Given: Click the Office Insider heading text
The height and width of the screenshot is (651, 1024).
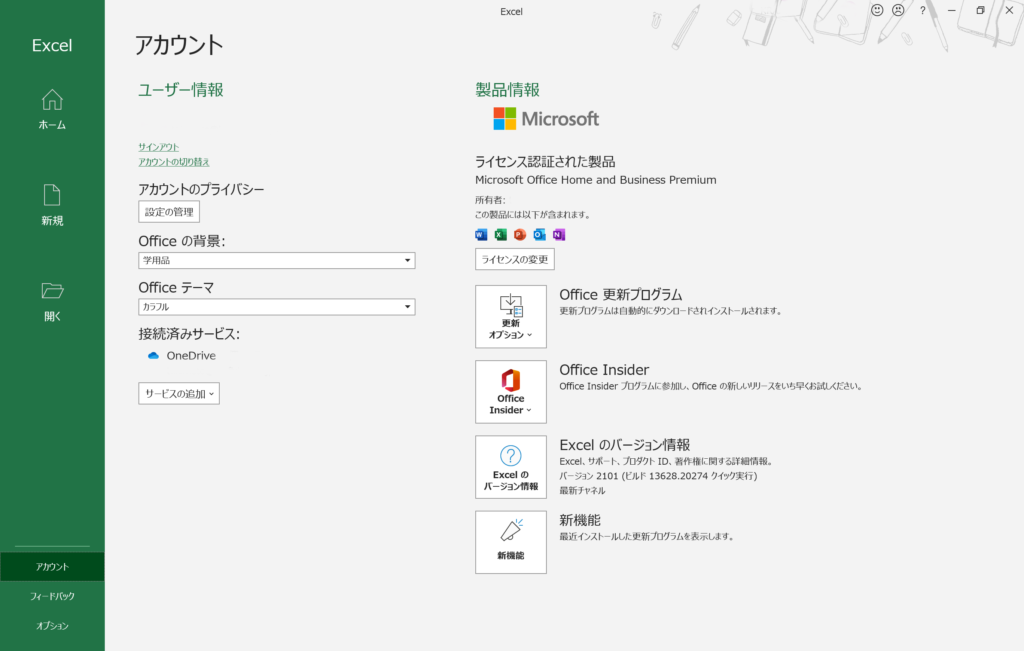Looking at the screenshot, I should (604, 370).
